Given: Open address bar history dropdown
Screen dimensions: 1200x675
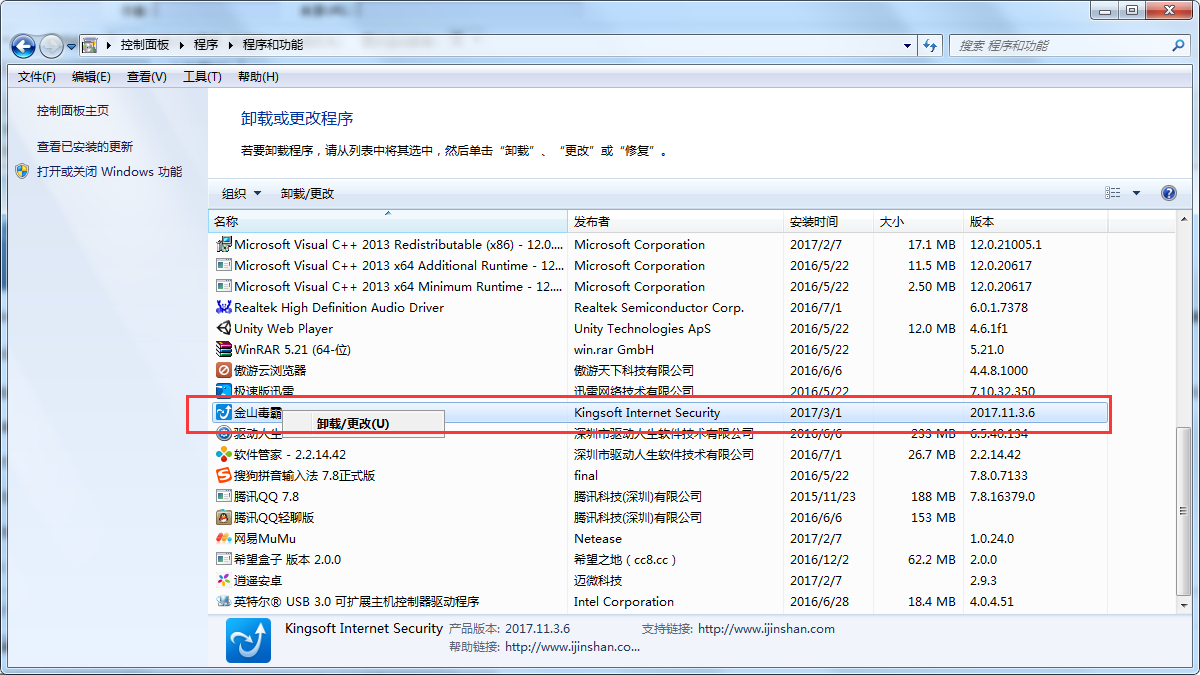Looking at the screenshot, I should [908, 46].
